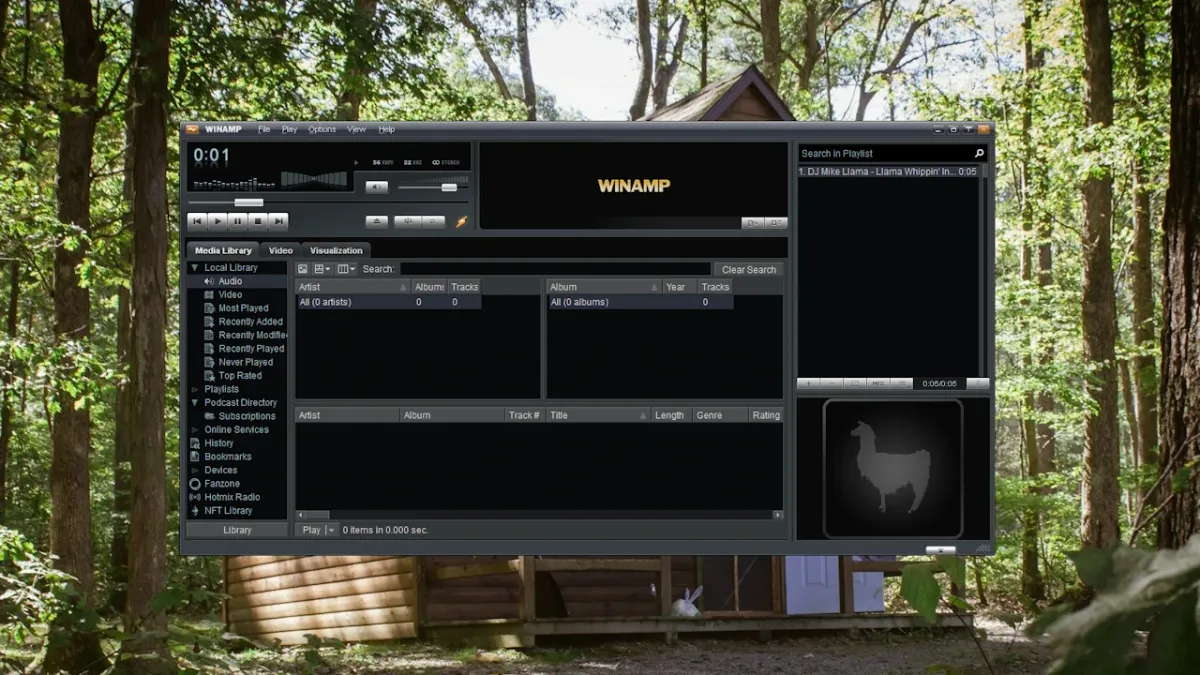Viewport: 1200px width, 675px height.
Task: Select the All (0 albums) row
Action: click(x=640, y=302)
